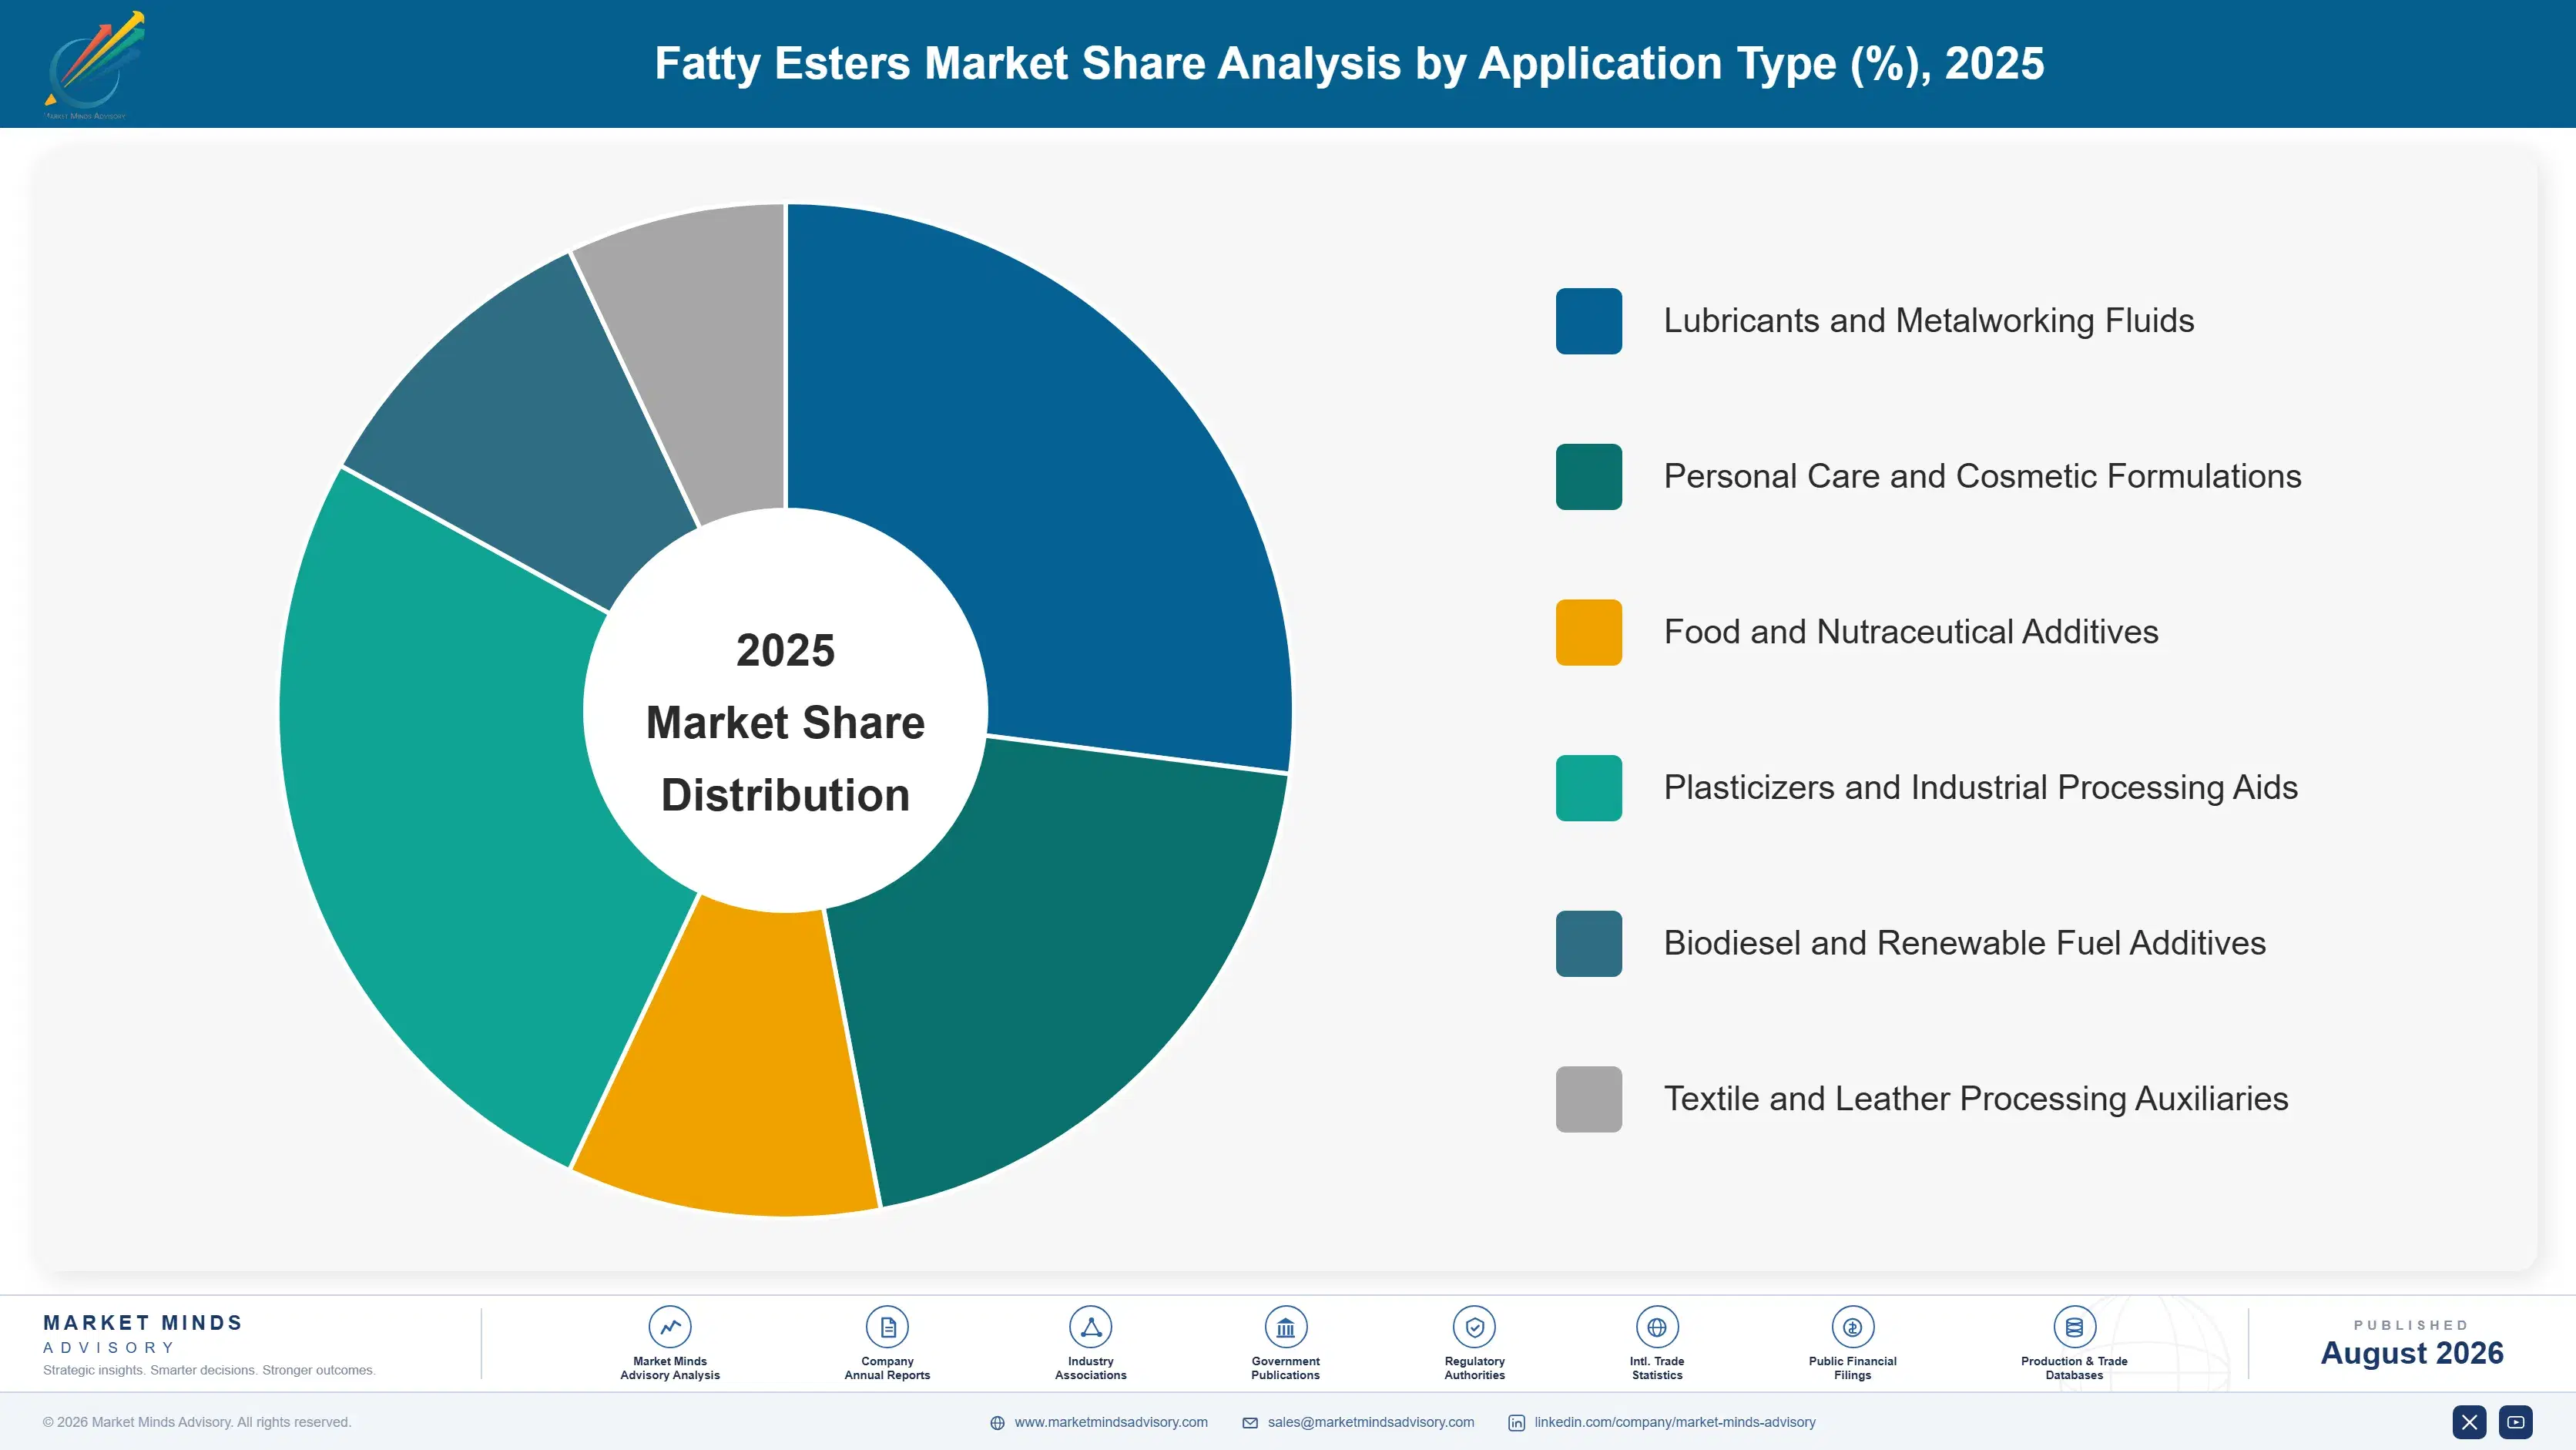Open the YouTube icon in footer
The image size is (2576, 1450).
[x=2515, y=1422]
